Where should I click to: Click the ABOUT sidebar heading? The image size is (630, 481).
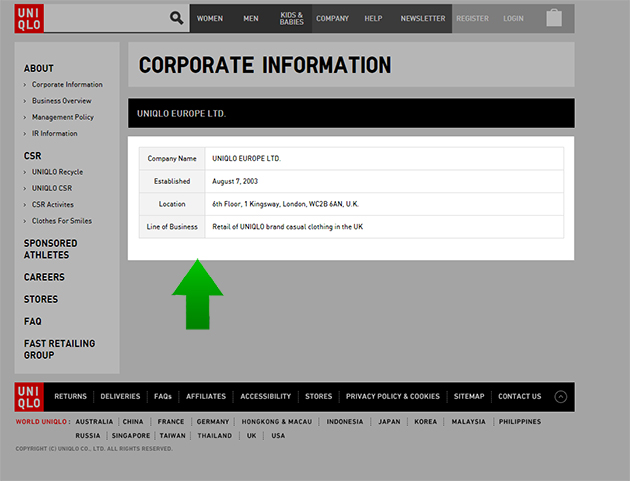(39, 68)
